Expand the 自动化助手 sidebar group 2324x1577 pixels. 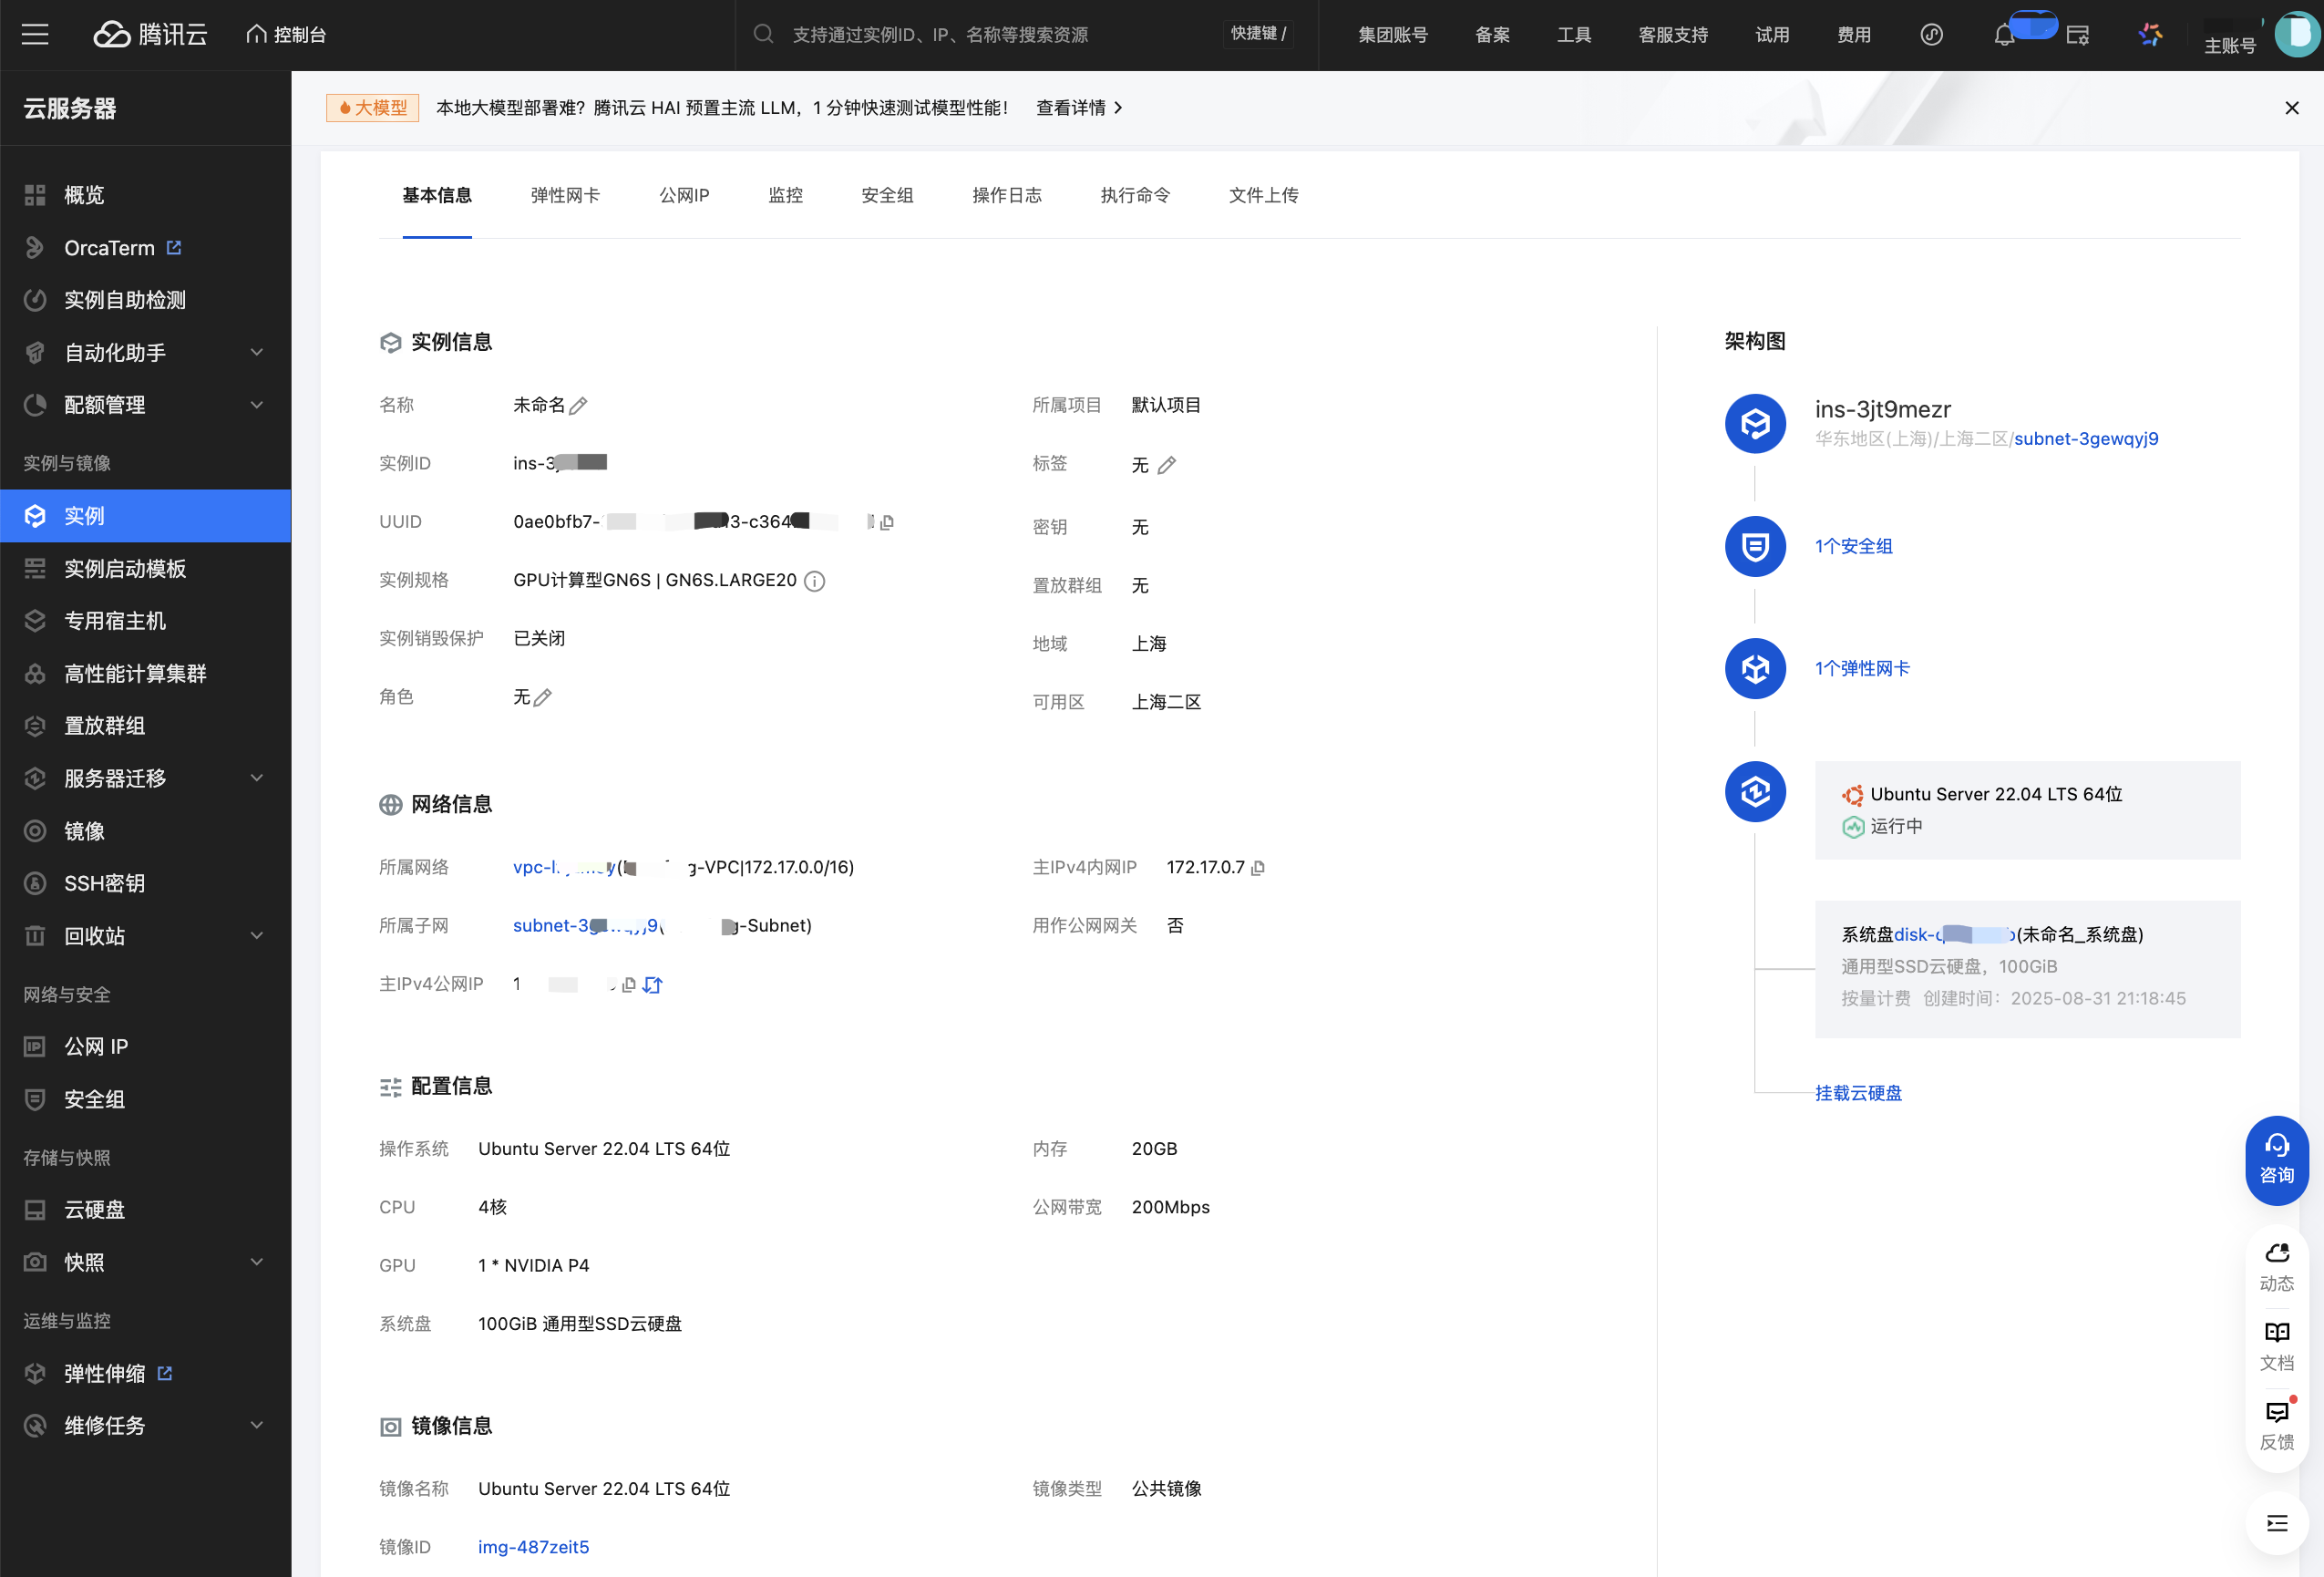145,353
